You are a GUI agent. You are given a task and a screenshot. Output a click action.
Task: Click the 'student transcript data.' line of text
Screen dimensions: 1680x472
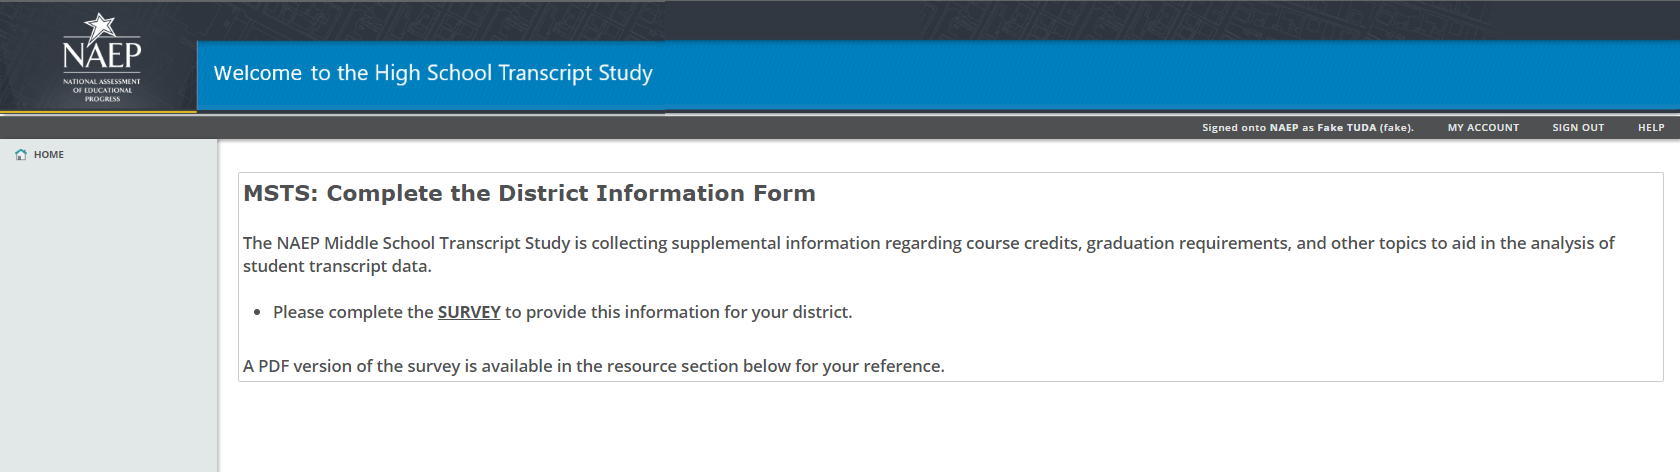pyautogui.click(x=337, y=266)
